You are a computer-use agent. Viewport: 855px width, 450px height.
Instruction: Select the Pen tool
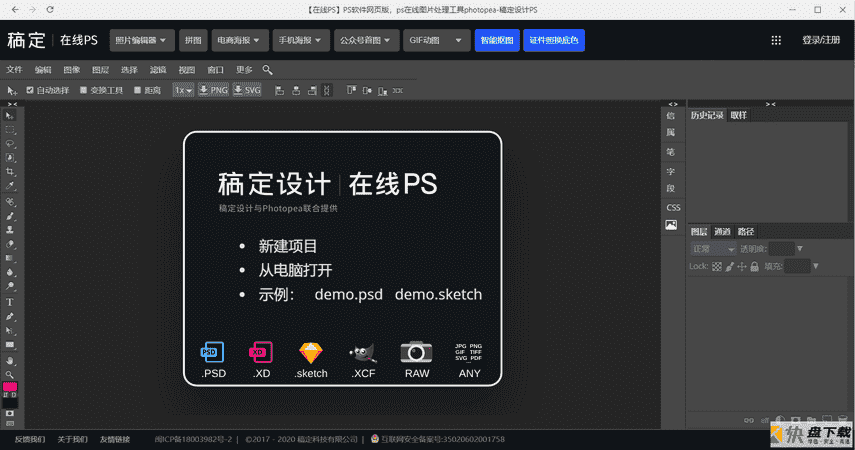pos(10,316)
